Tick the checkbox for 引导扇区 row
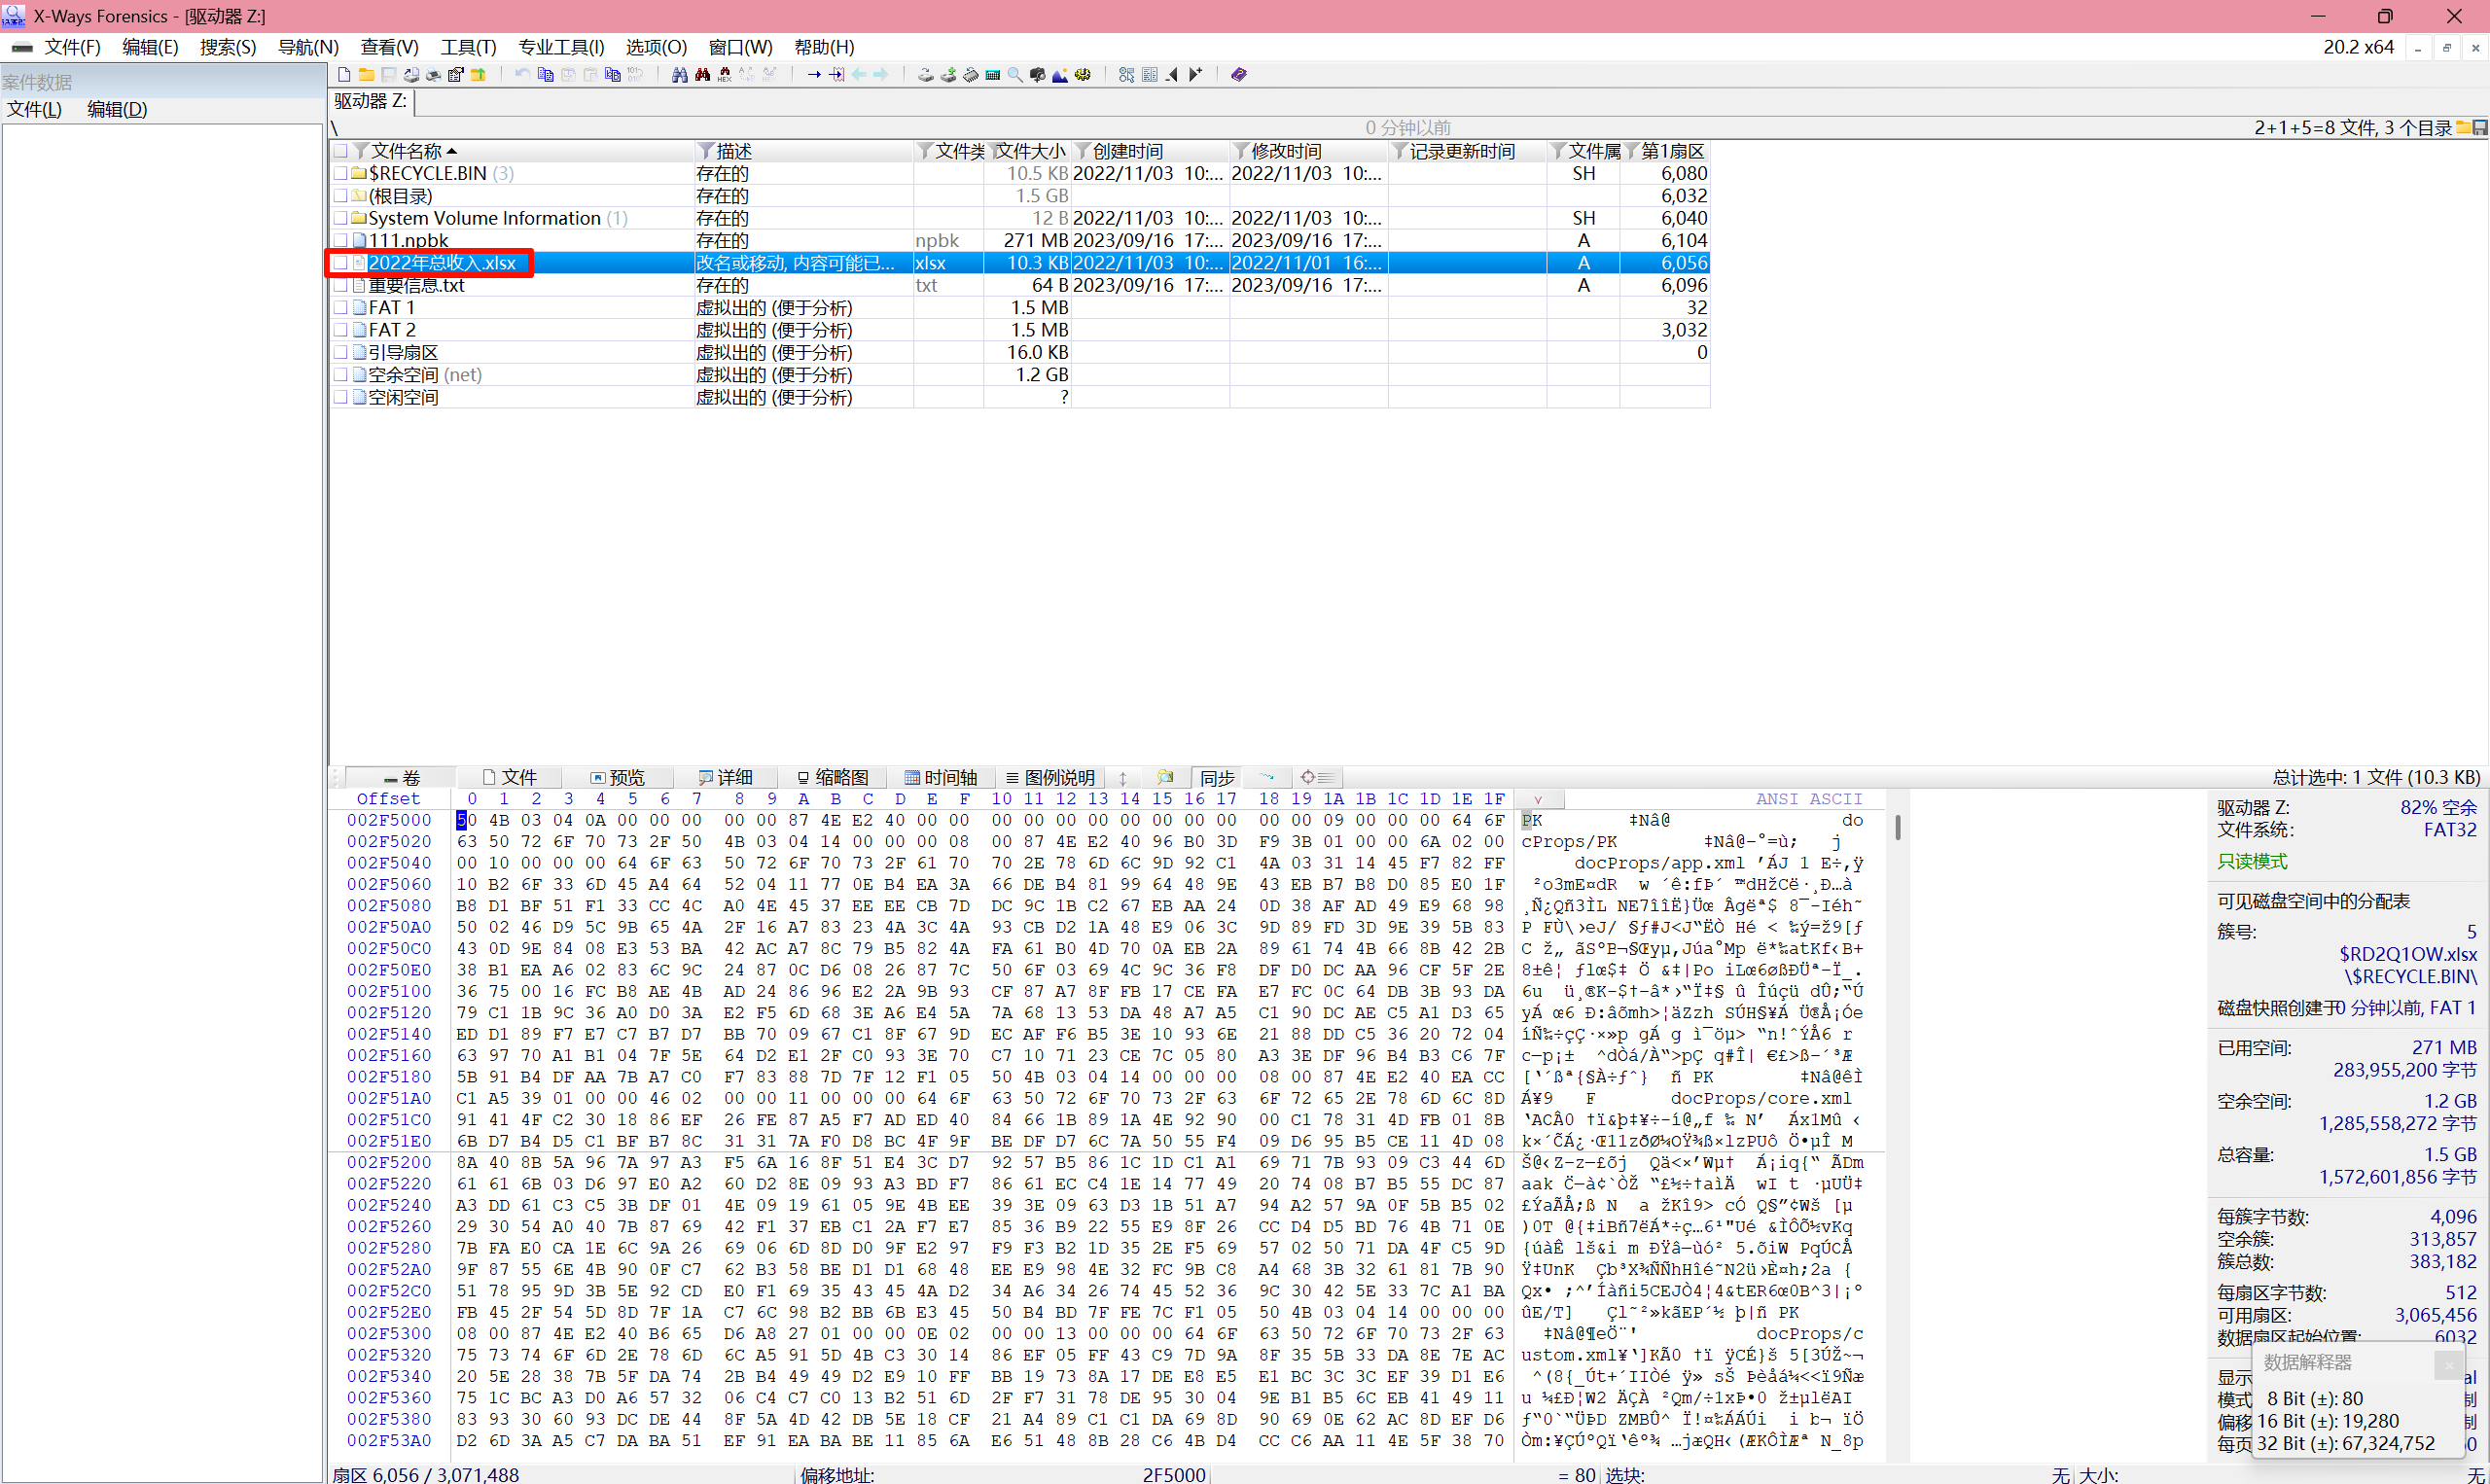 tap(341, 352)
